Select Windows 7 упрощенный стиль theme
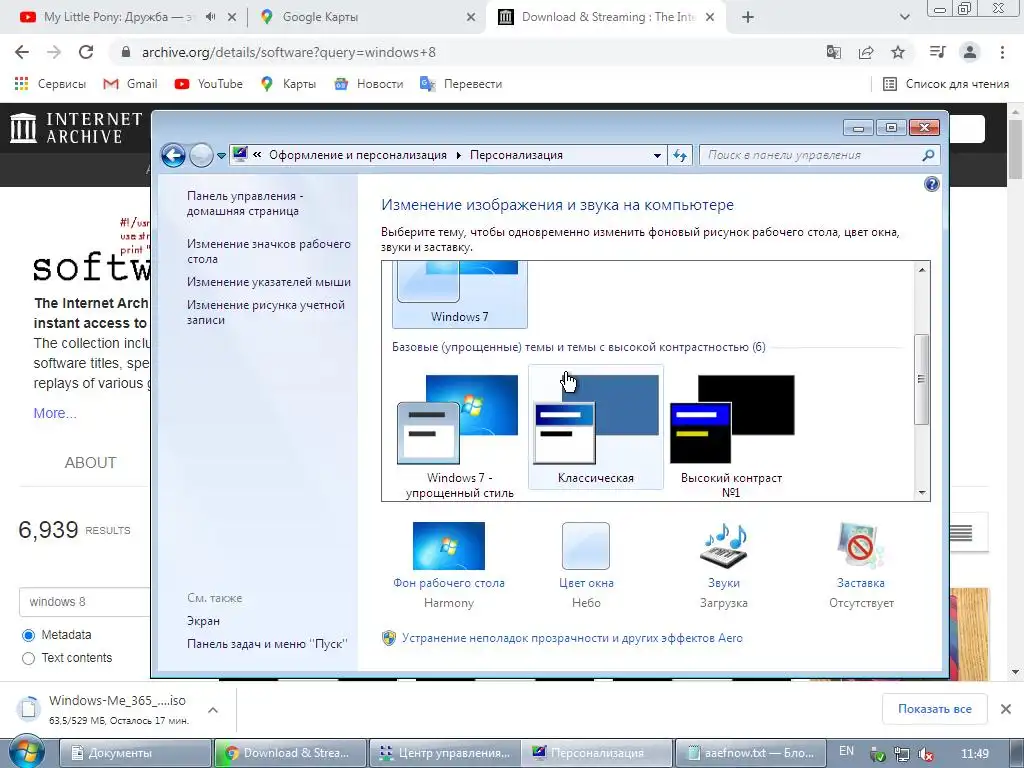Image resolution: width=1024 pixels, height=768 pixels. tap(460, 434)
